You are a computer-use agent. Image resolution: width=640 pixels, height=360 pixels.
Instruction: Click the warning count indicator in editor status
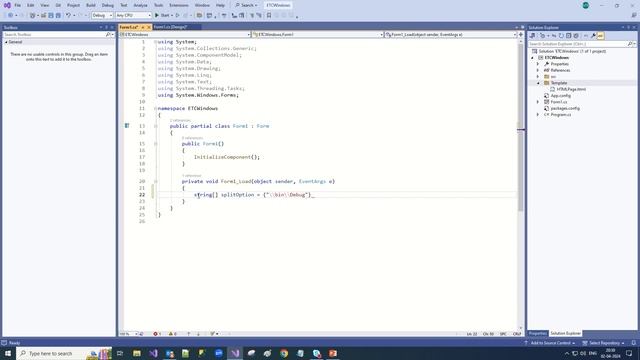(x=173, y=334)
